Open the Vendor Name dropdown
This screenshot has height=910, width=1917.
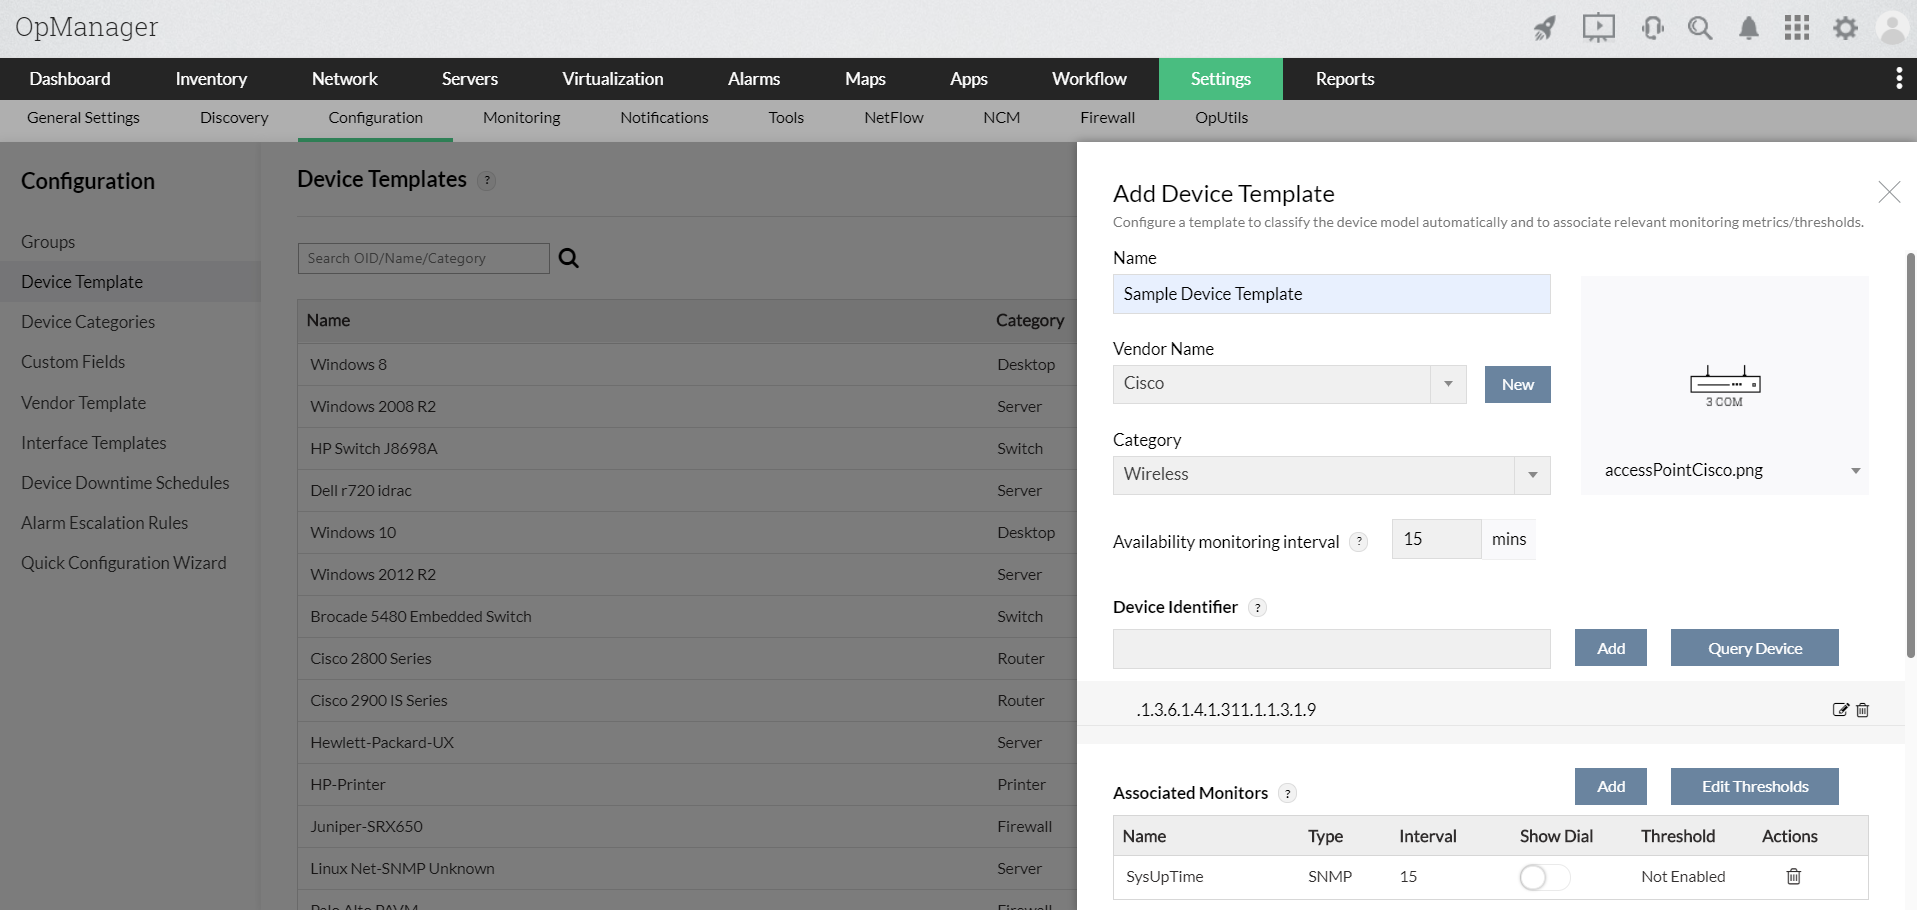(1449, 383)
